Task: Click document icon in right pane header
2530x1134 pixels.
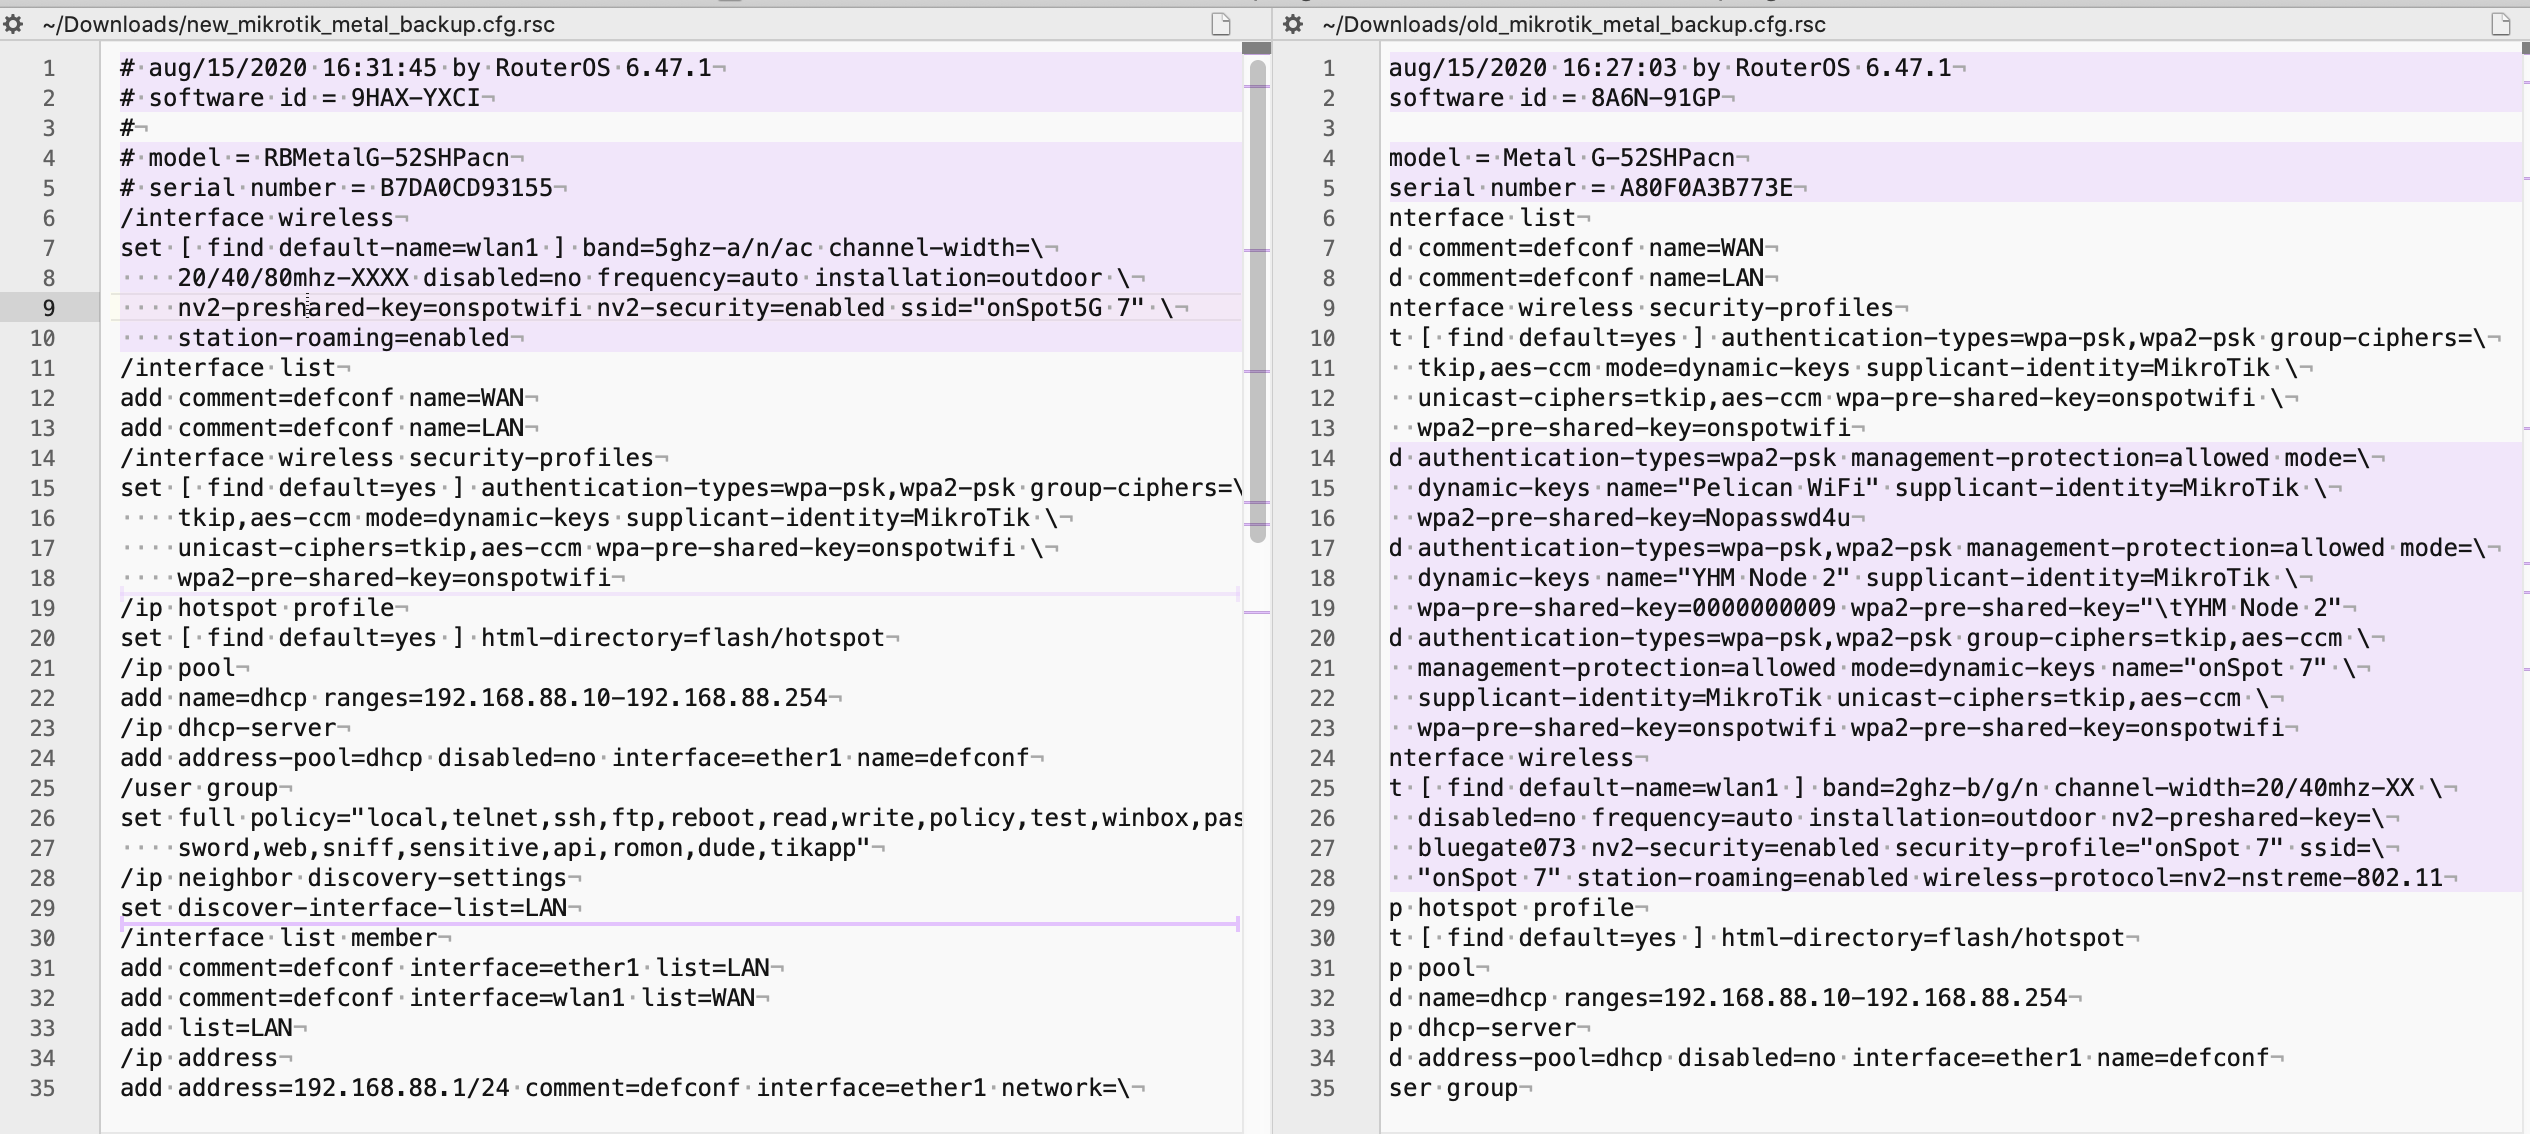Action: tap(2501, 24)
